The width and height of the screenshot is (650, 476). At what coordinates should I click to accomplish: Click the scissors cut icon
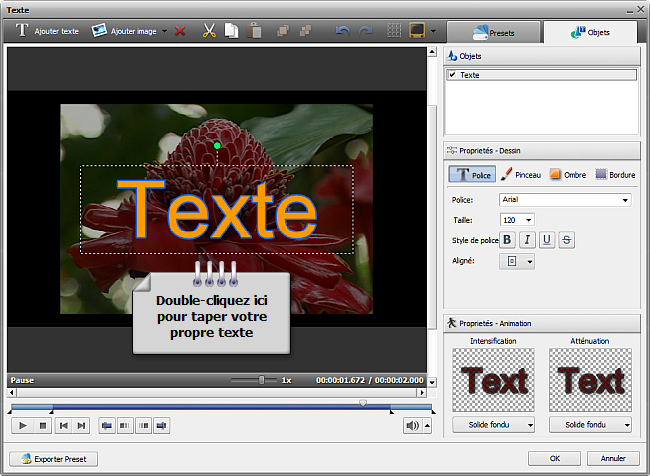click(x=209, y=31)
